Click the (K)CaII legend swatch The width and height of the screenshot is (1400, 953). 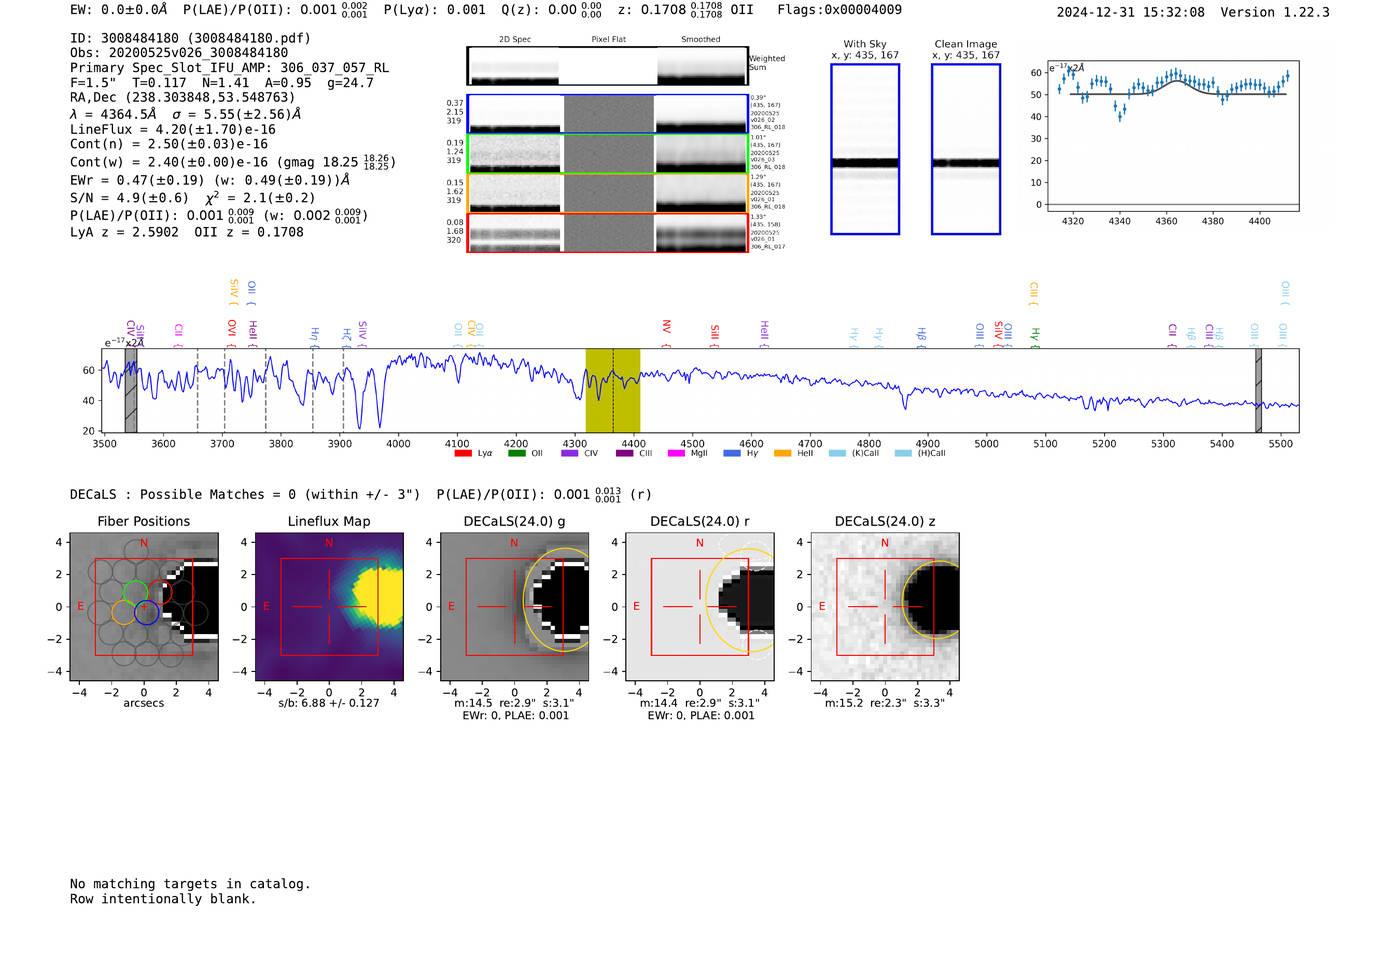coord(837,453)
